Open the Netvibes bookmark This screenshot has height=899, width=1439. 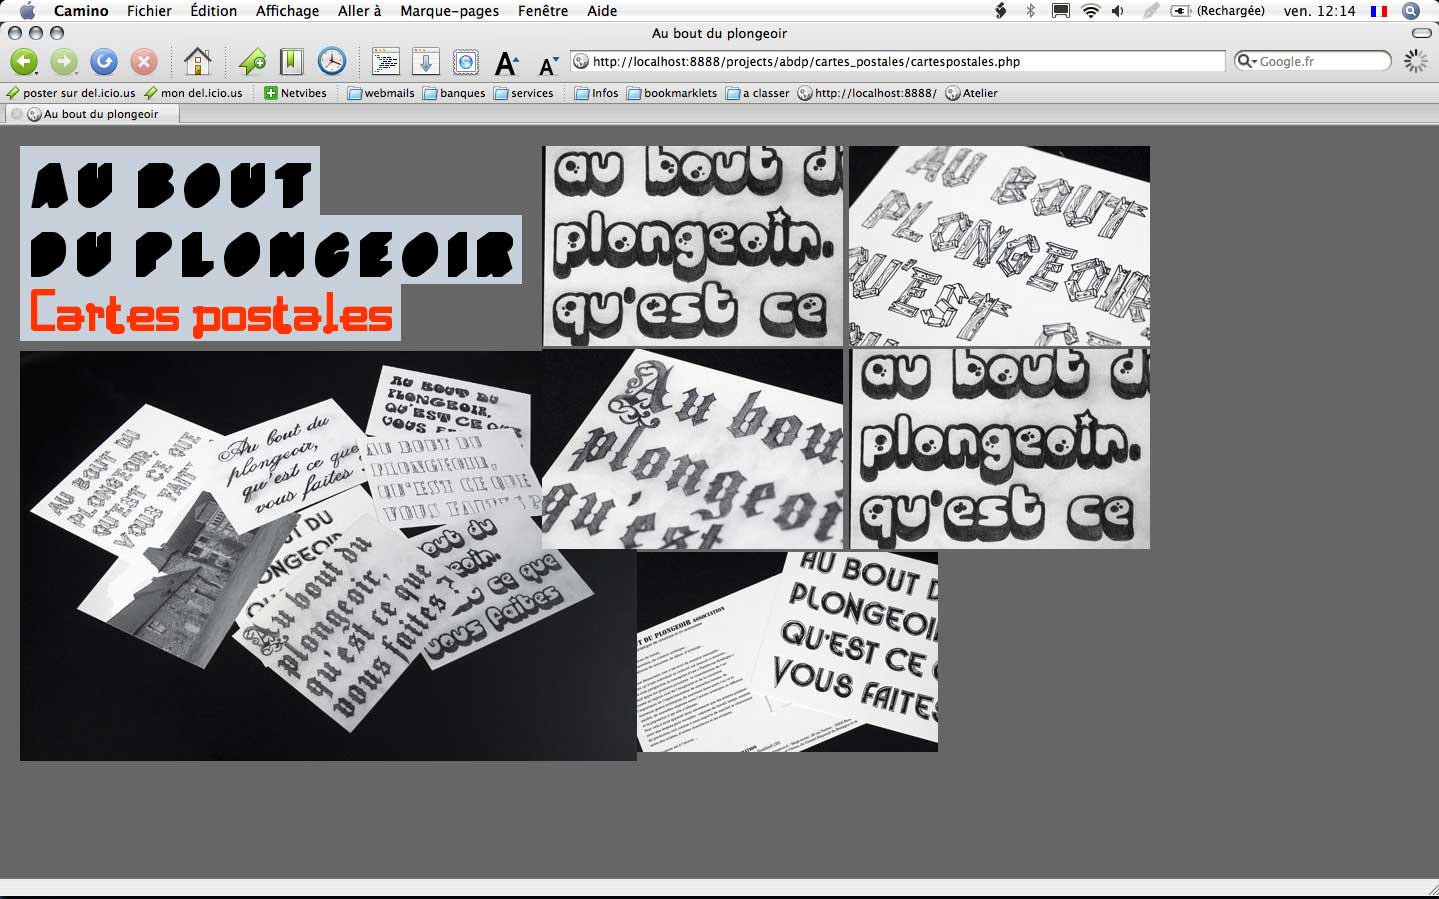point(295,93)
